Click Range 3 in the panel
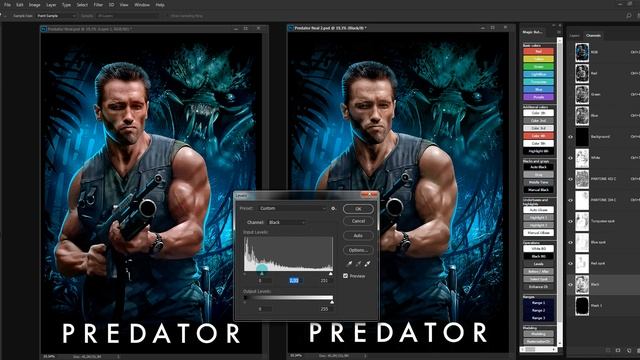The height and width of the screenshot is (360, 640). click(538, 318)
